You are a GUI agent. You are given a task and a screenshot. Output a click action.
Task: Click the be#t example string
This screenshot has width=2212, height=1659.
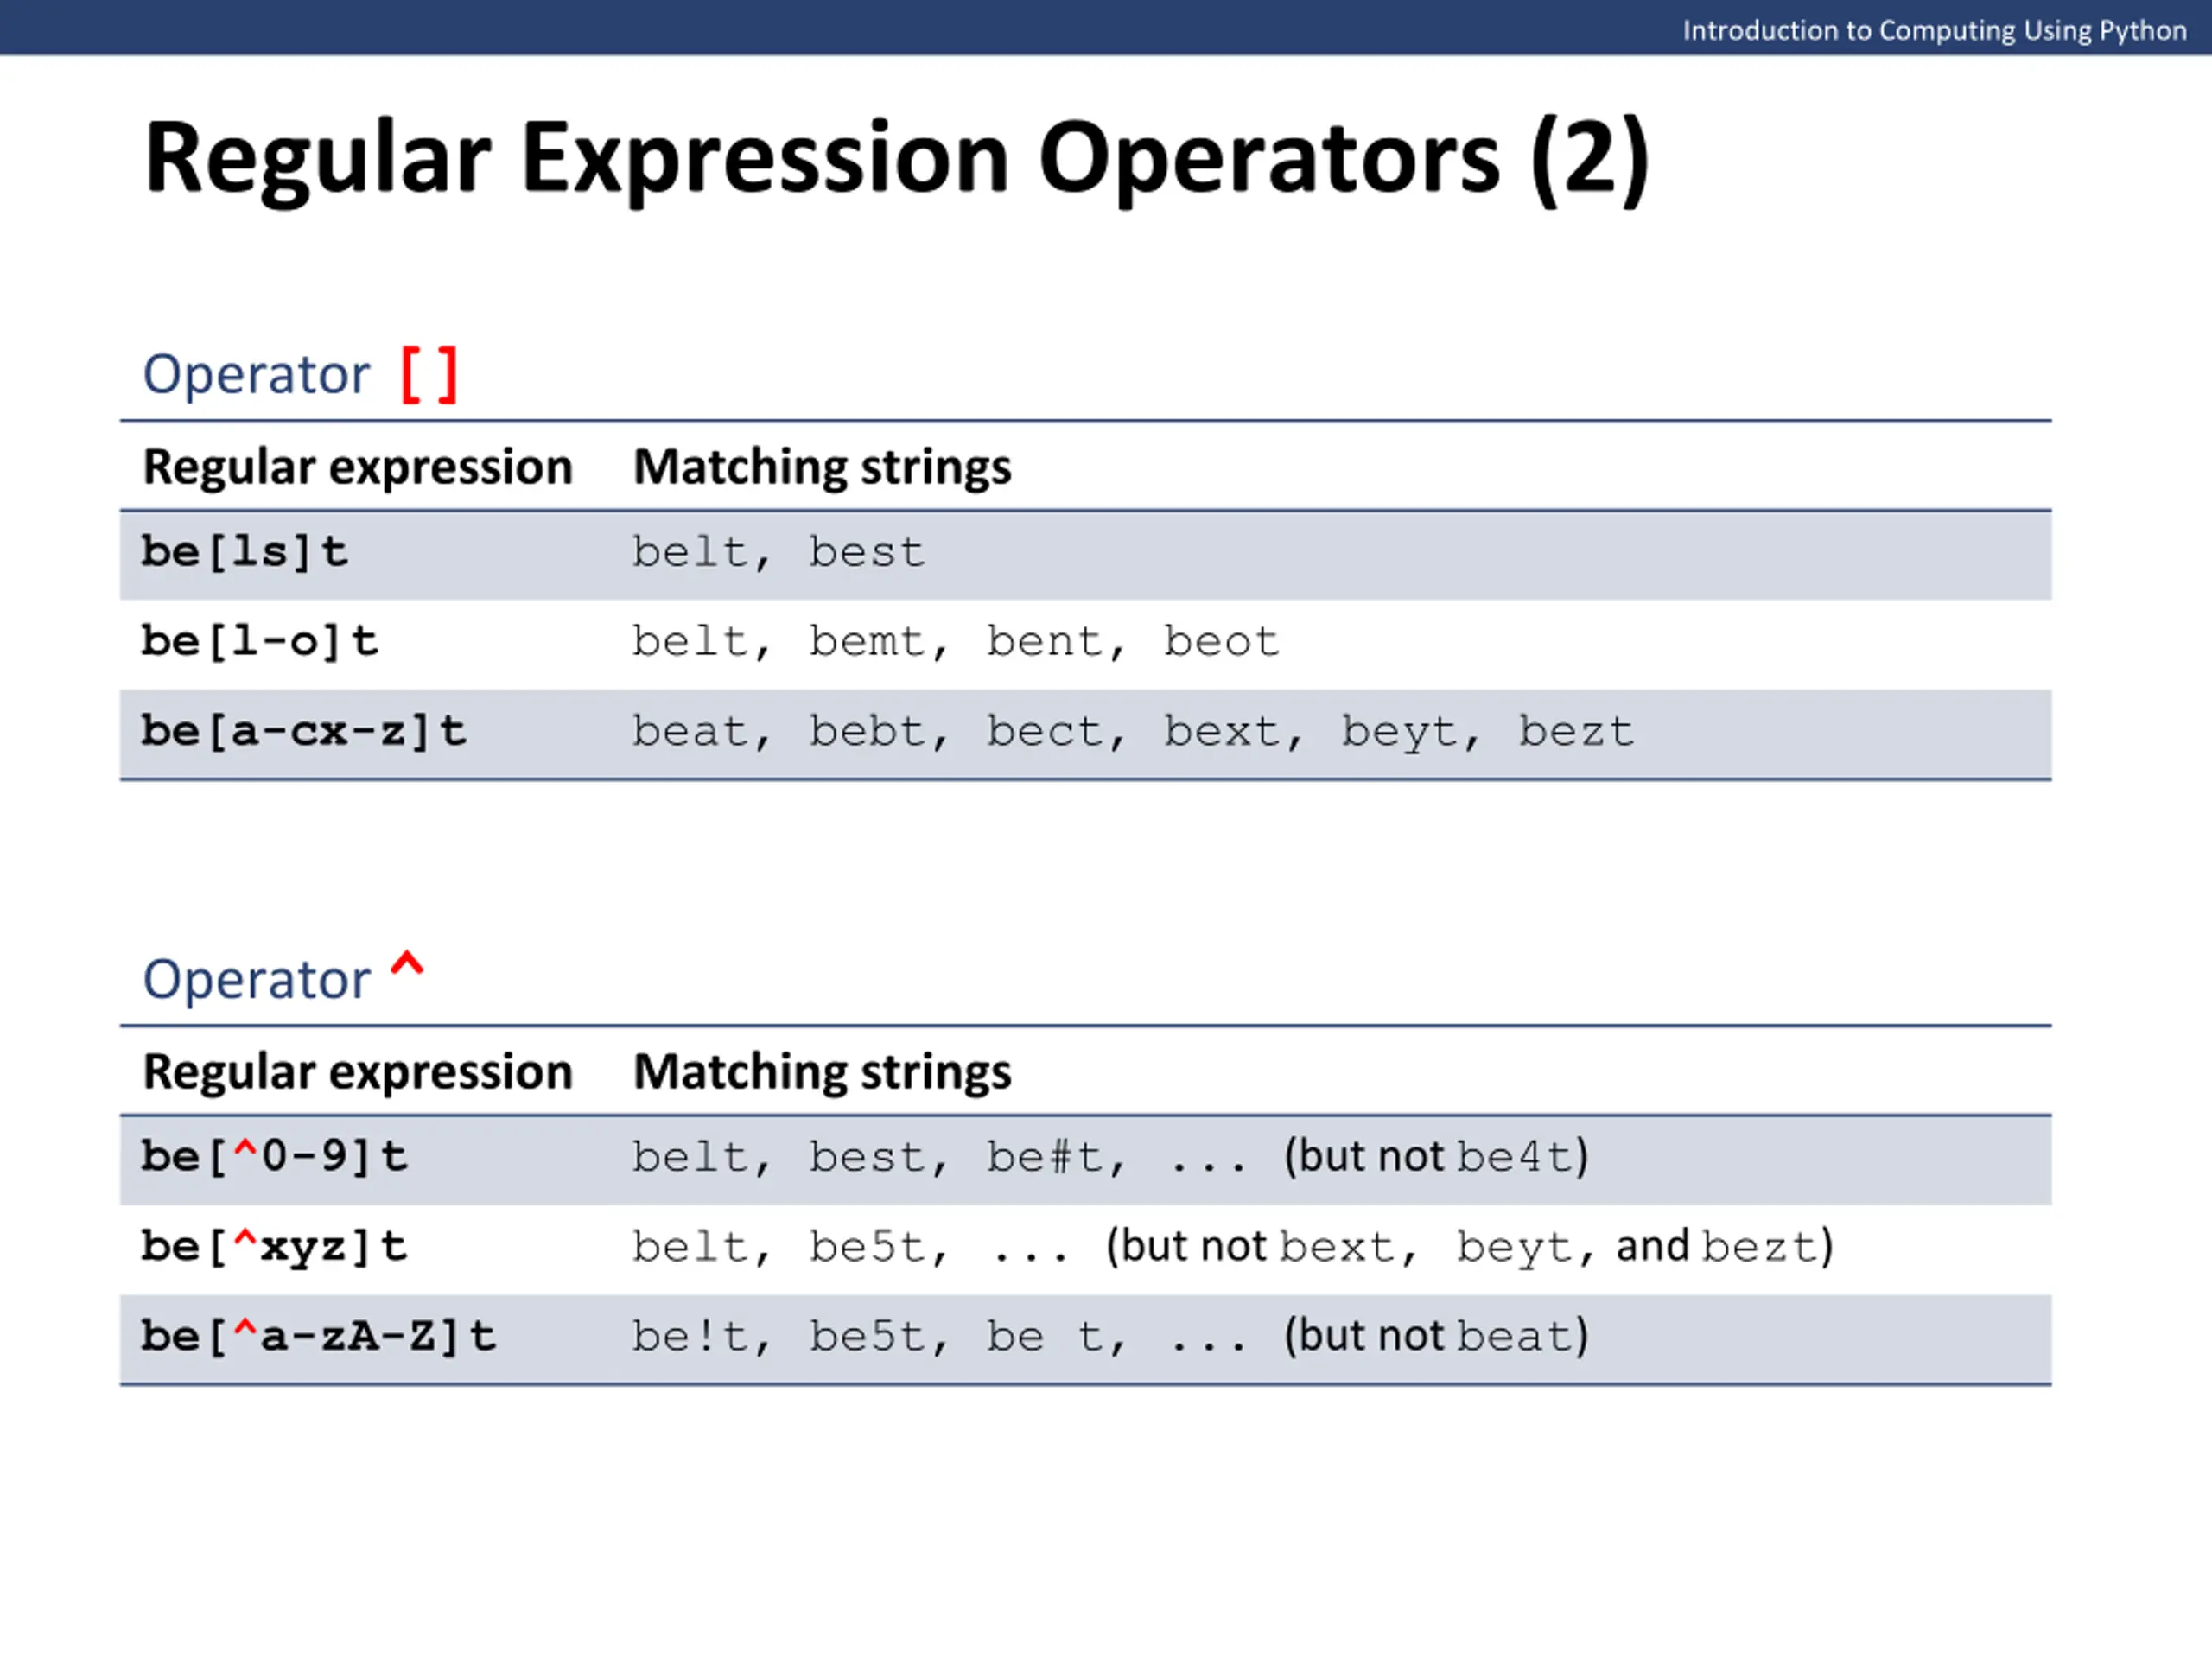[1045, 1157]
